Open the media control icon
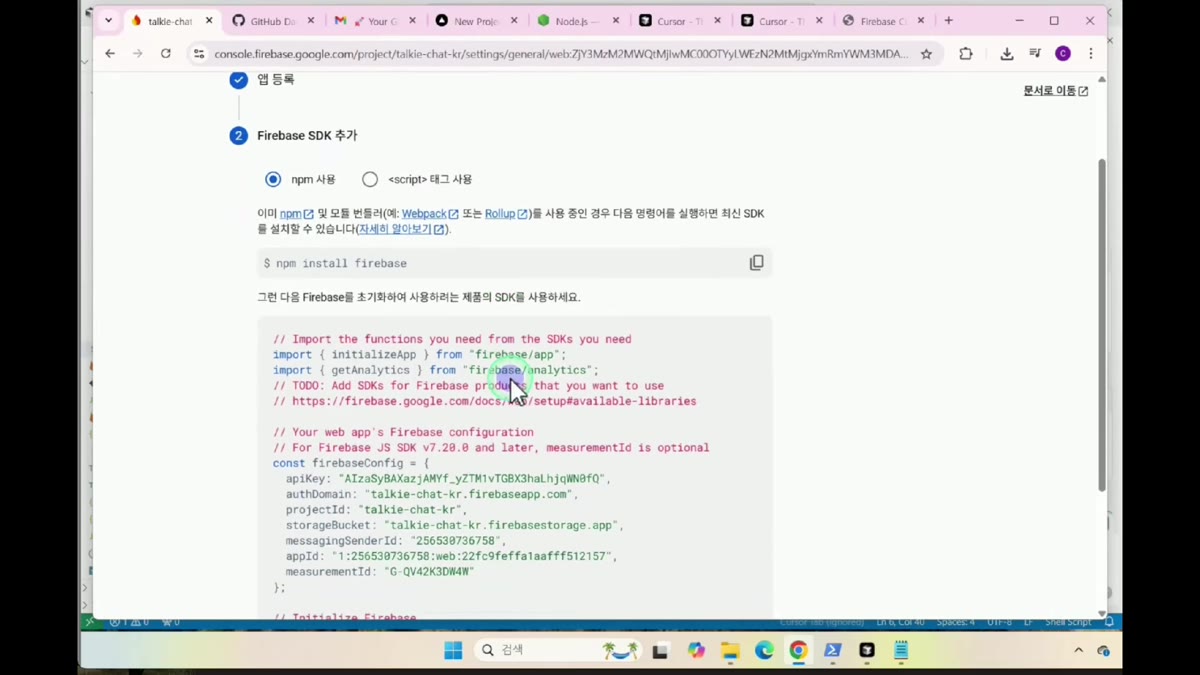This screenshot has width=1200, height=675. click(x=1035, y=54)
